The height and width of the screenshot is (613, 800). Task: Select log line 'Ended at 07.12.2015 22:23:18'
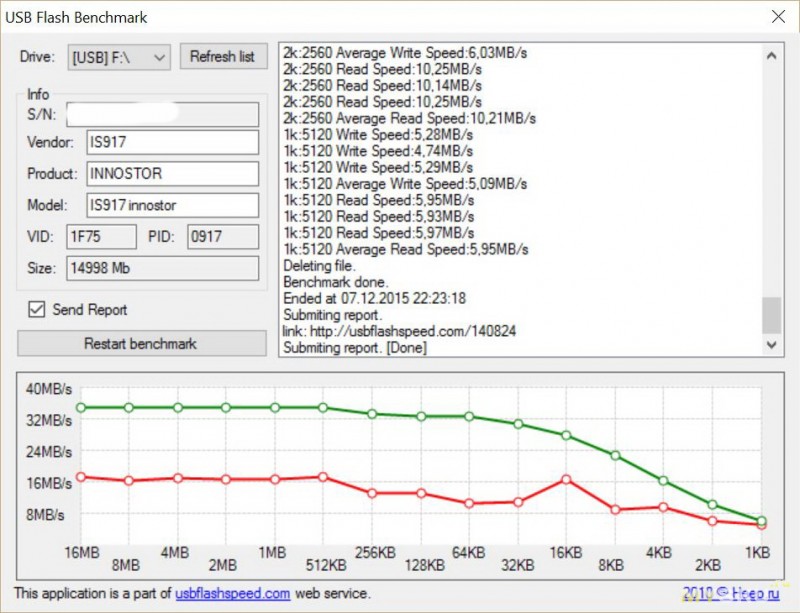374,299
